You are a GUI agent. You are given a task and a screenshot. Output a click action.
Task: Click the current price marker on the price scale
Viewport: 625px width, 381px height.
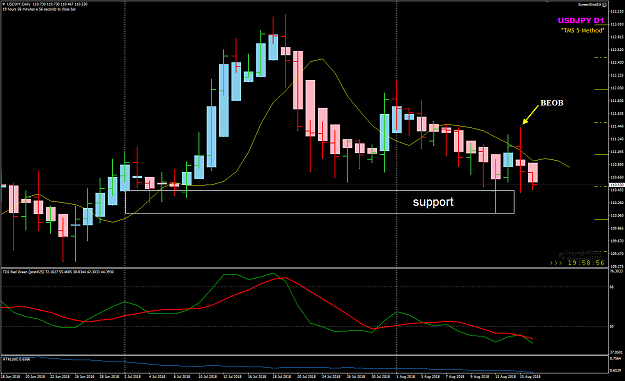(616, 185)
